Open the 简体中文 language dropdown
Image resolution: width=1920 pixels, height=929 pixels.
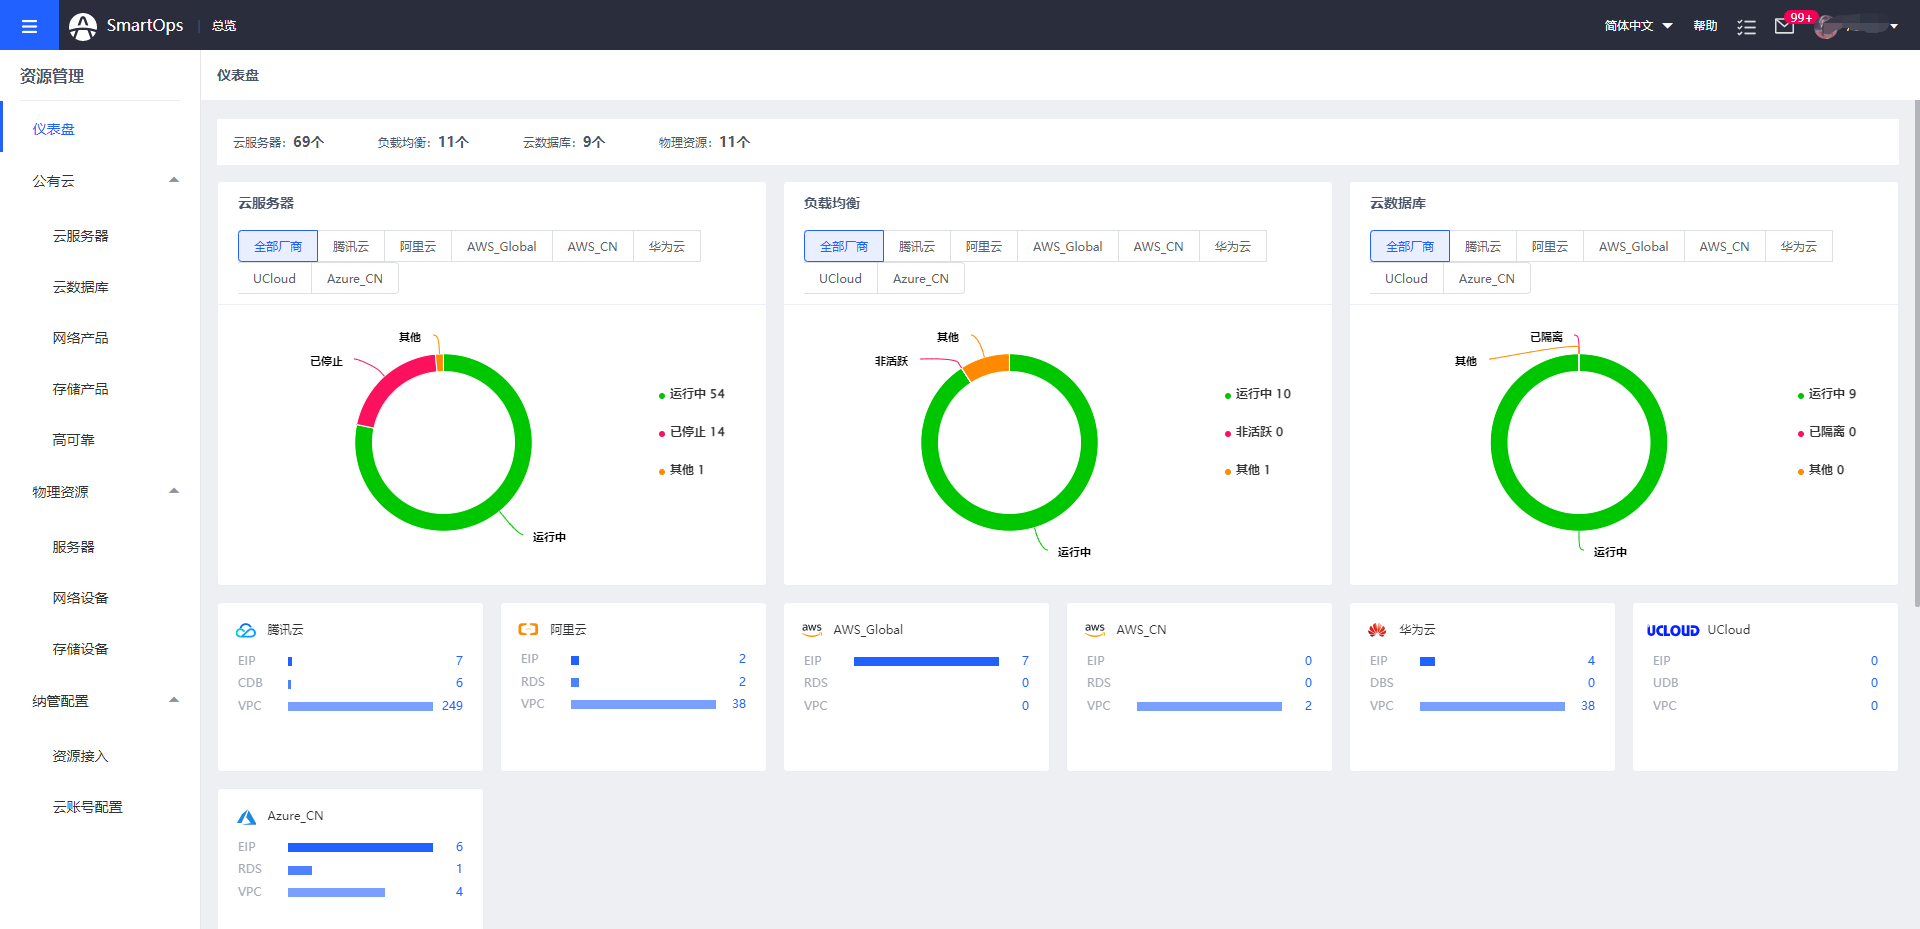1638,26
